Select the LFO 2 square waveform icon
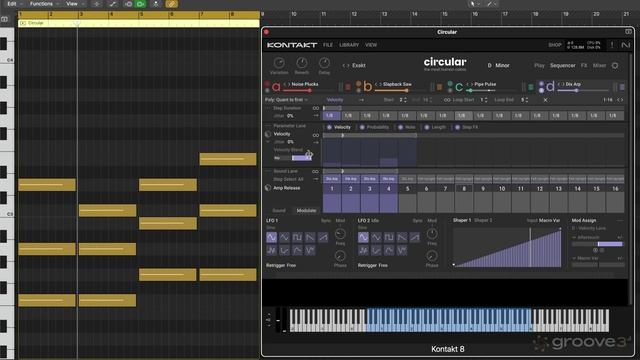The height and width of the screenshot is (360, 640). click(389, 237)
